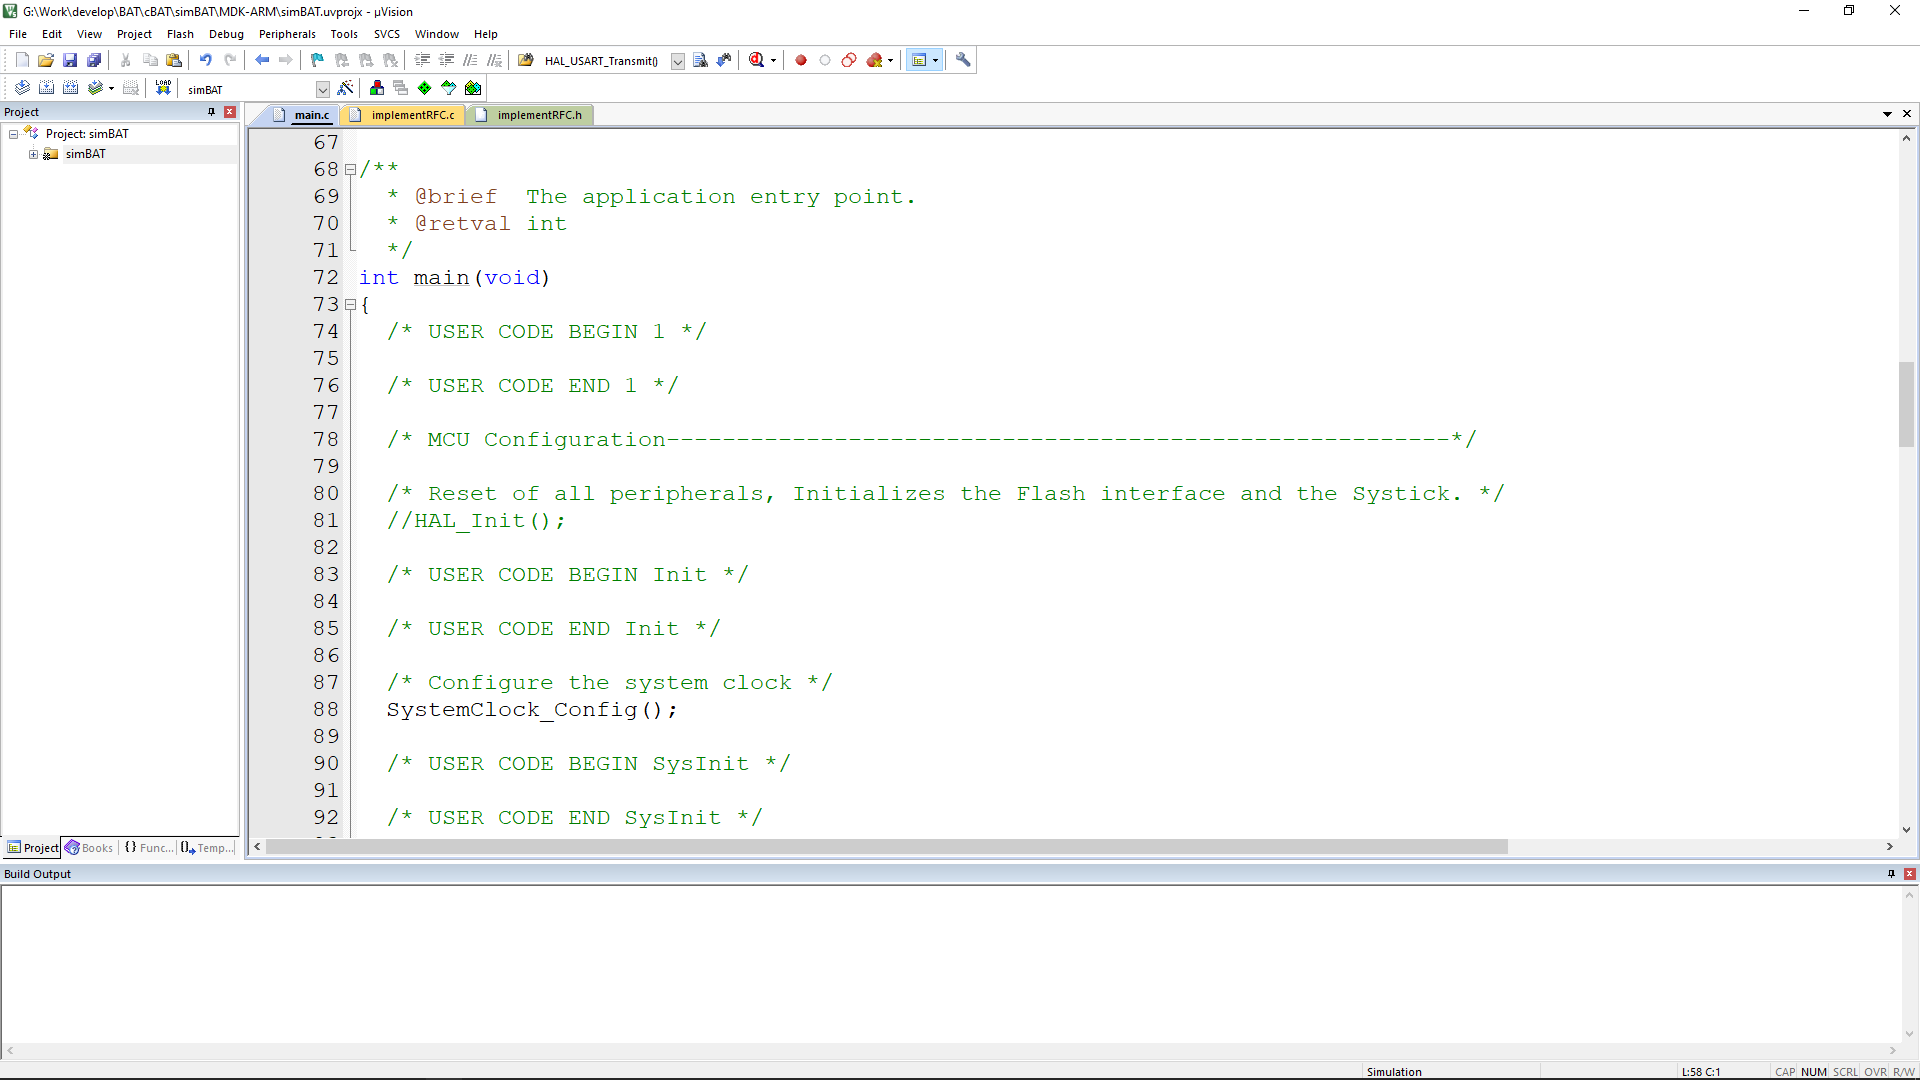Expand the simBAT node in Project tree
Viewport: 1920px width, 1080px height.
click(x=33, y=153)
